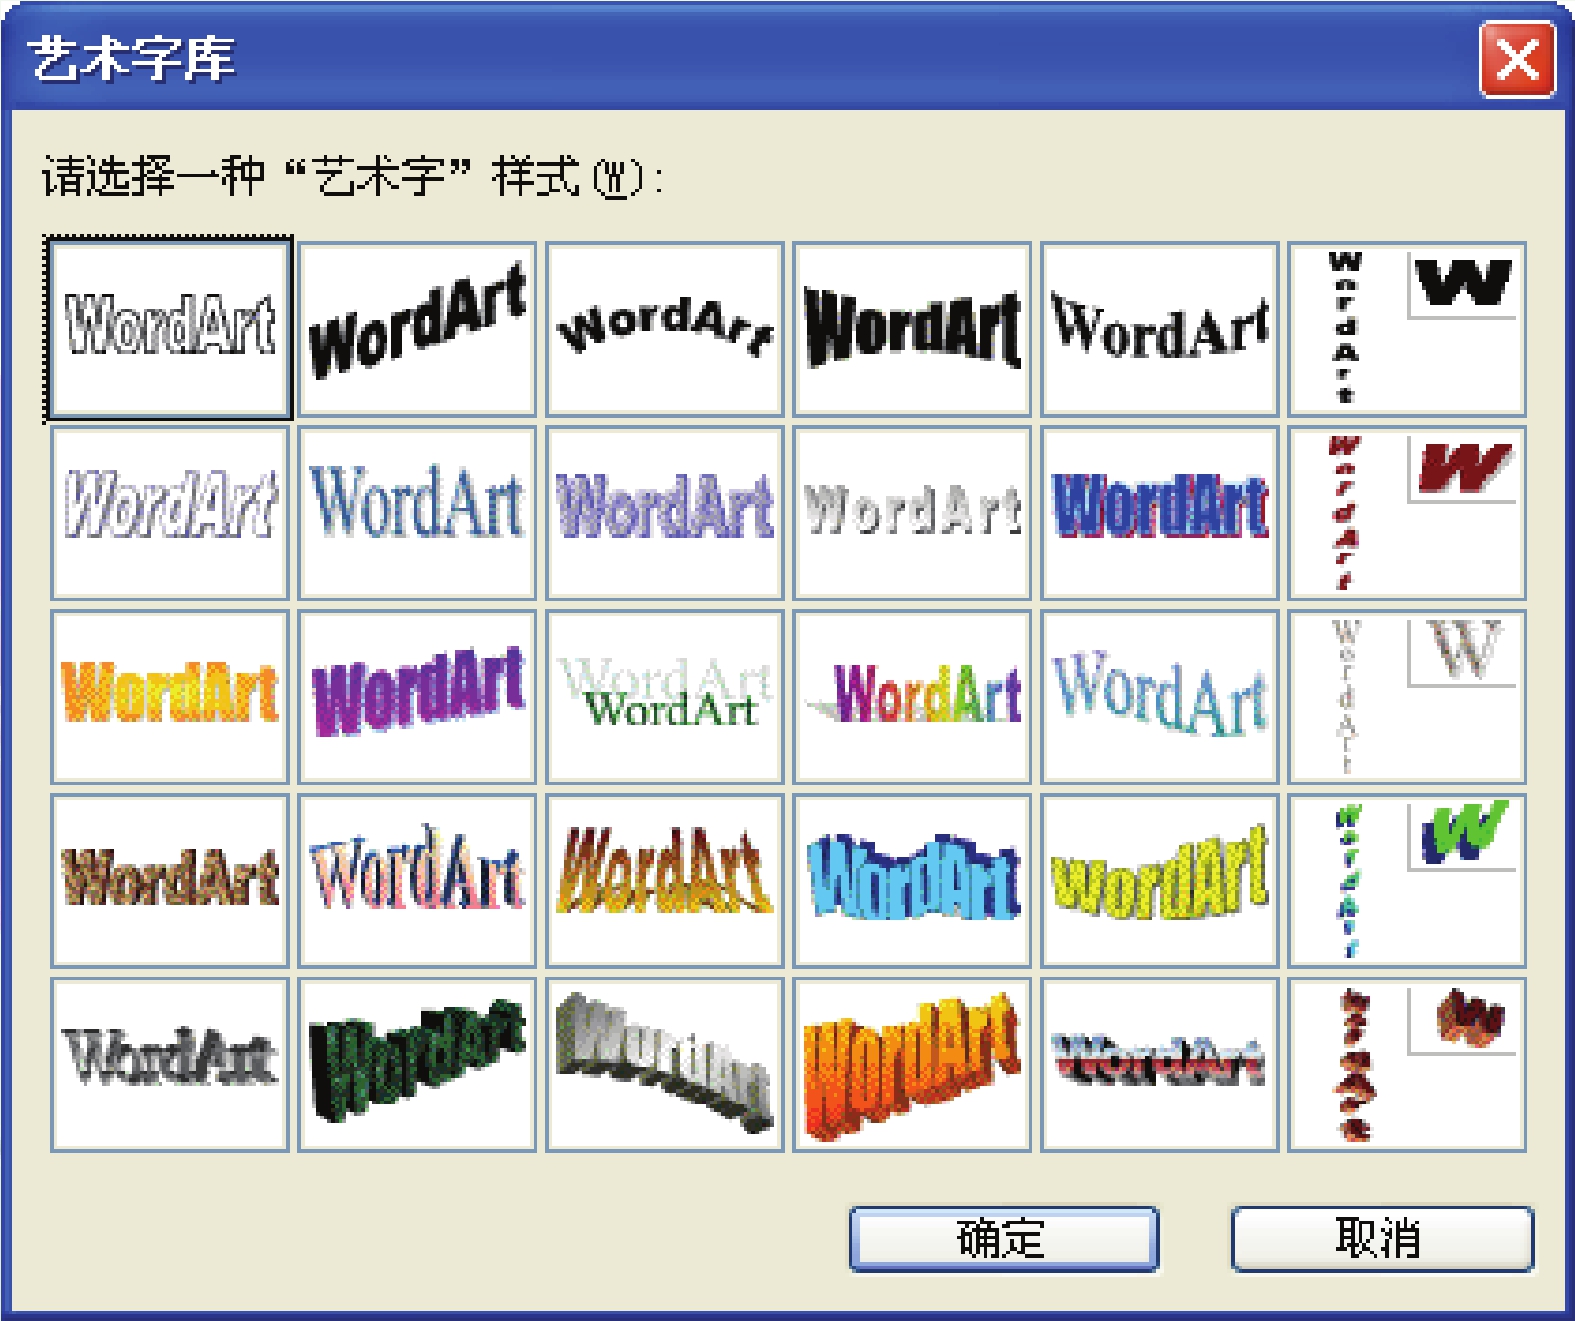Pick the black arched WordArt style
The width and height of the screenshot is (1575, 1321).
(x=665, y=329)
